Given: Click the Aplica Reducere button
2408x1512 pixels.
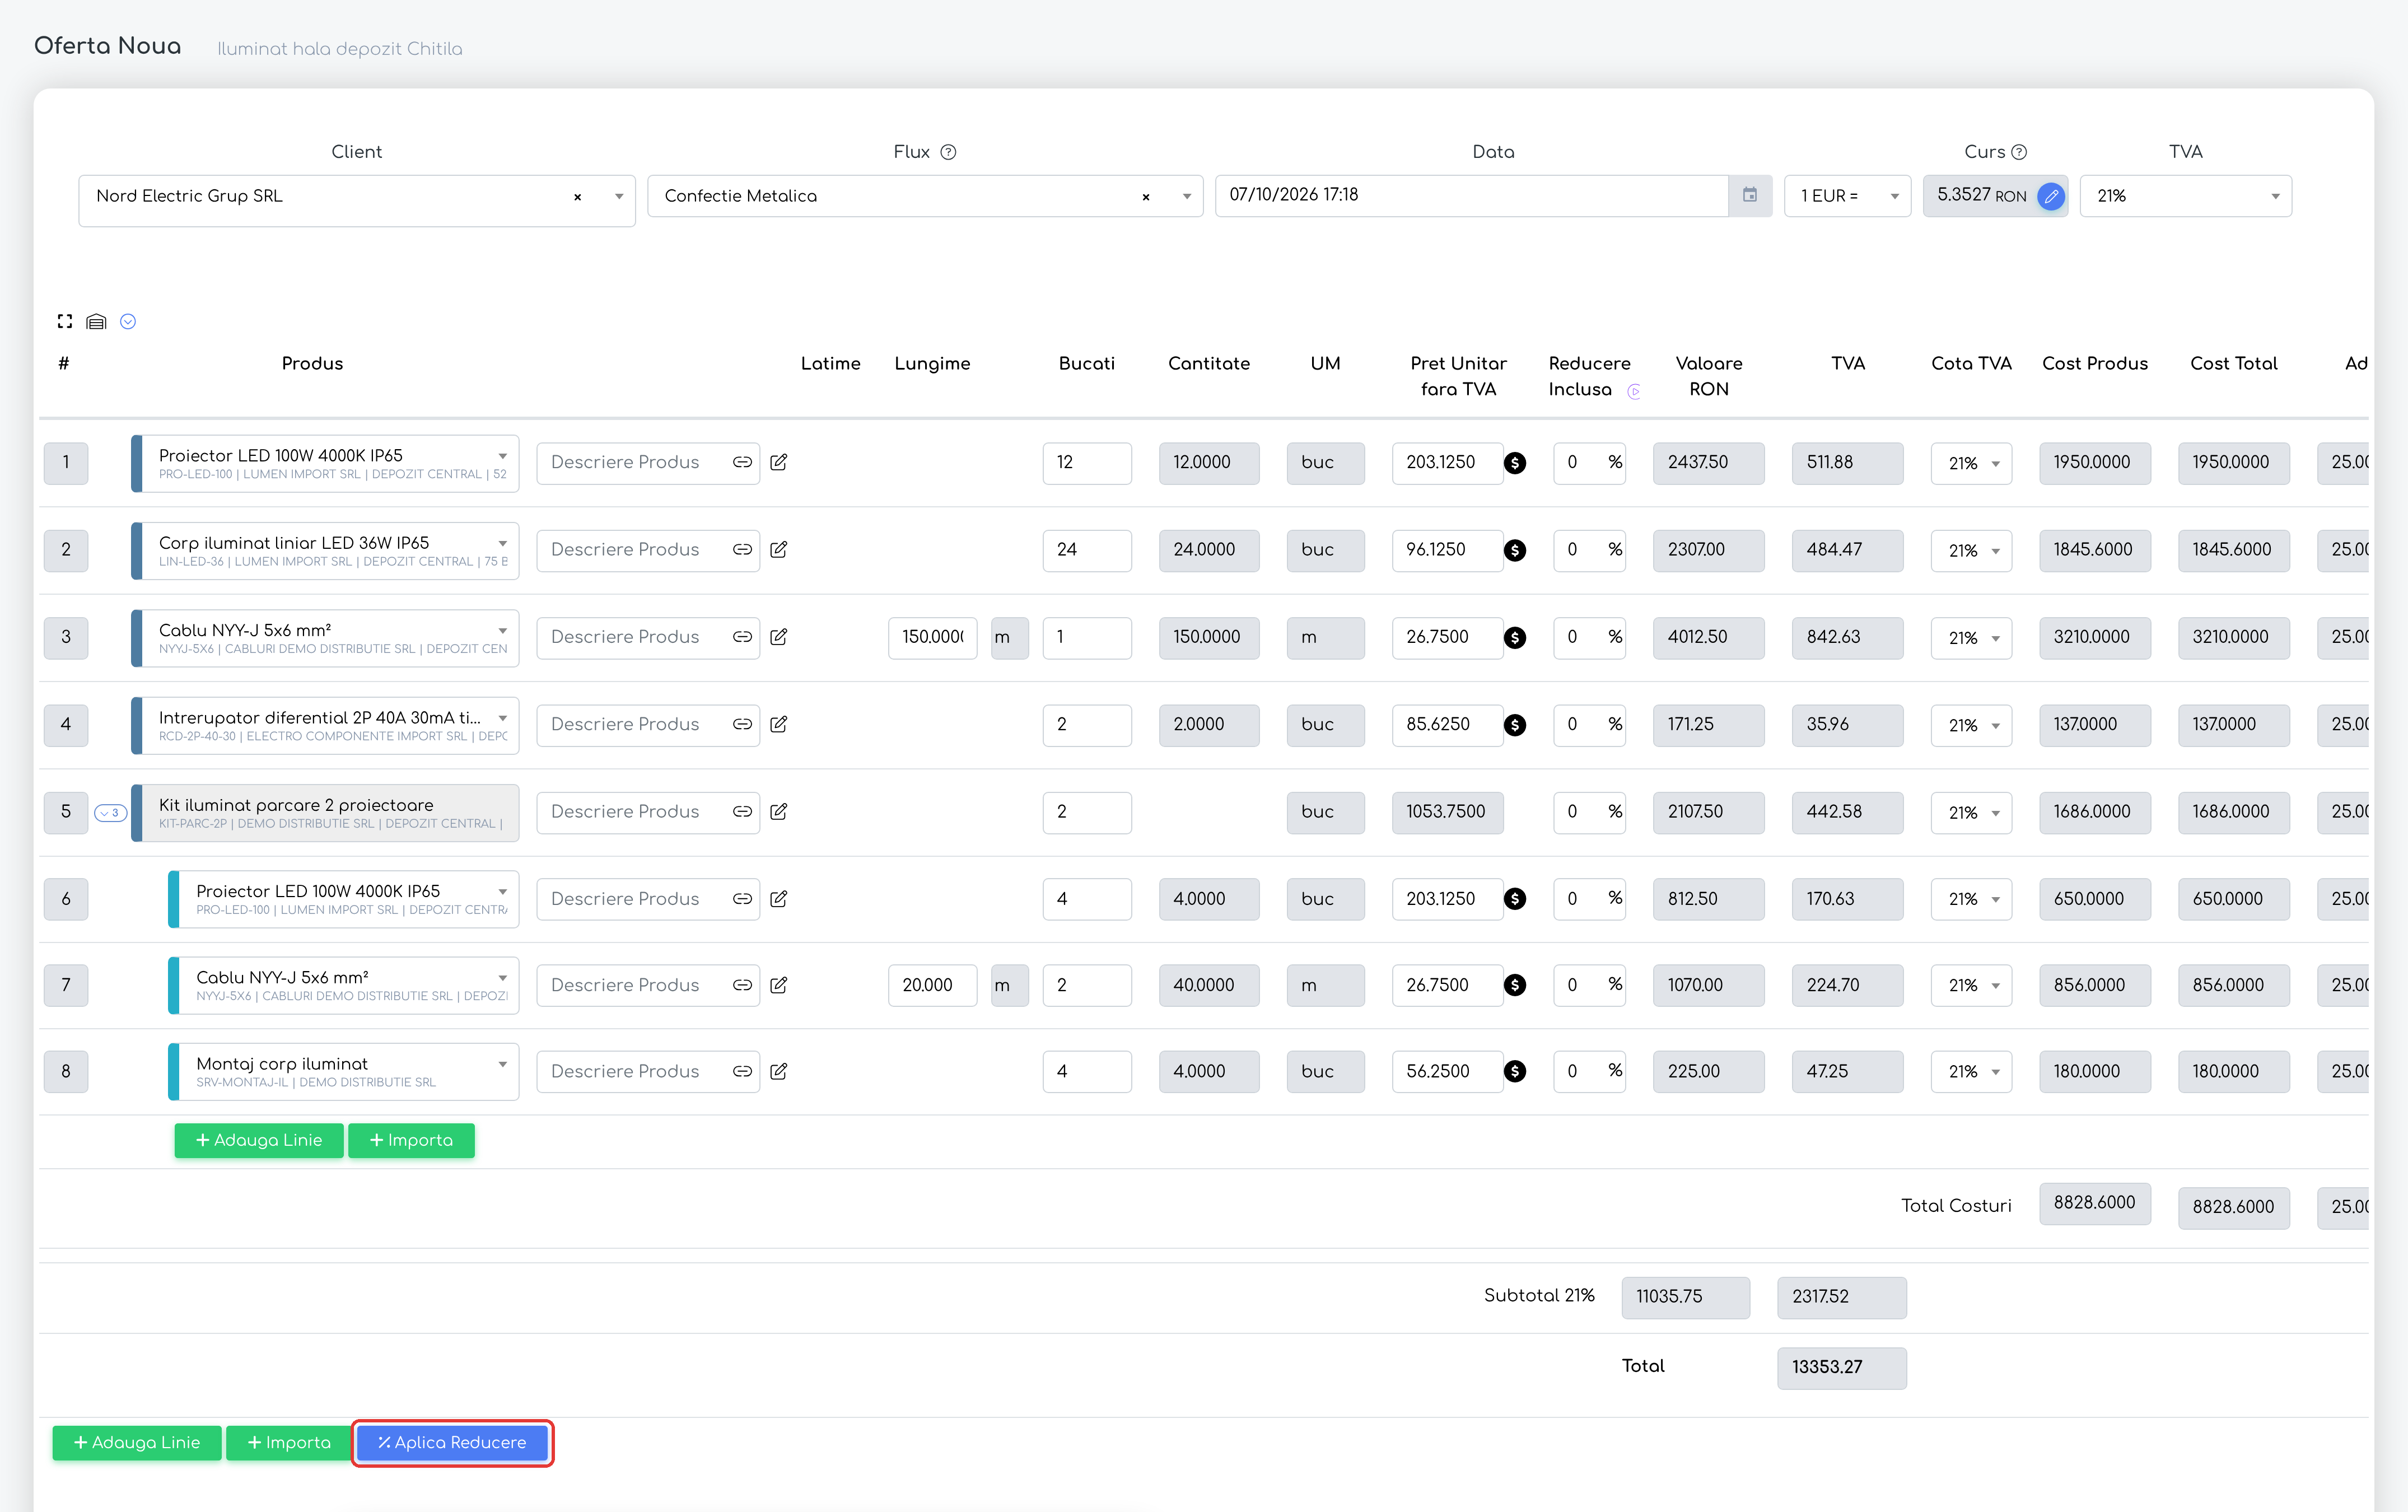Looking at the screenshot, I should 452,1442.
